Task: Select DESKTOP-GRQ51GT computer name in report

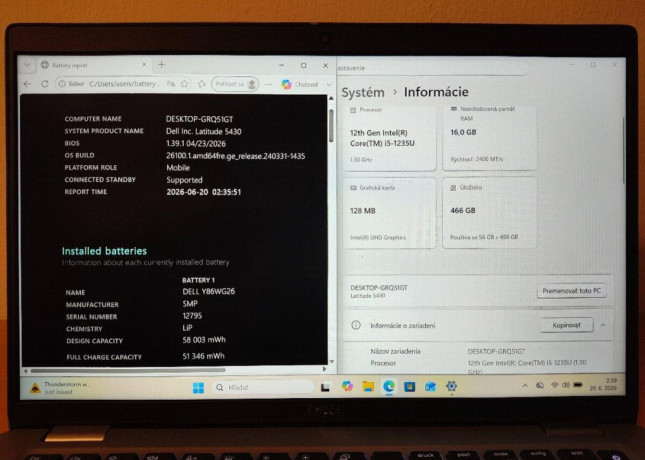Action: point(200,119)
